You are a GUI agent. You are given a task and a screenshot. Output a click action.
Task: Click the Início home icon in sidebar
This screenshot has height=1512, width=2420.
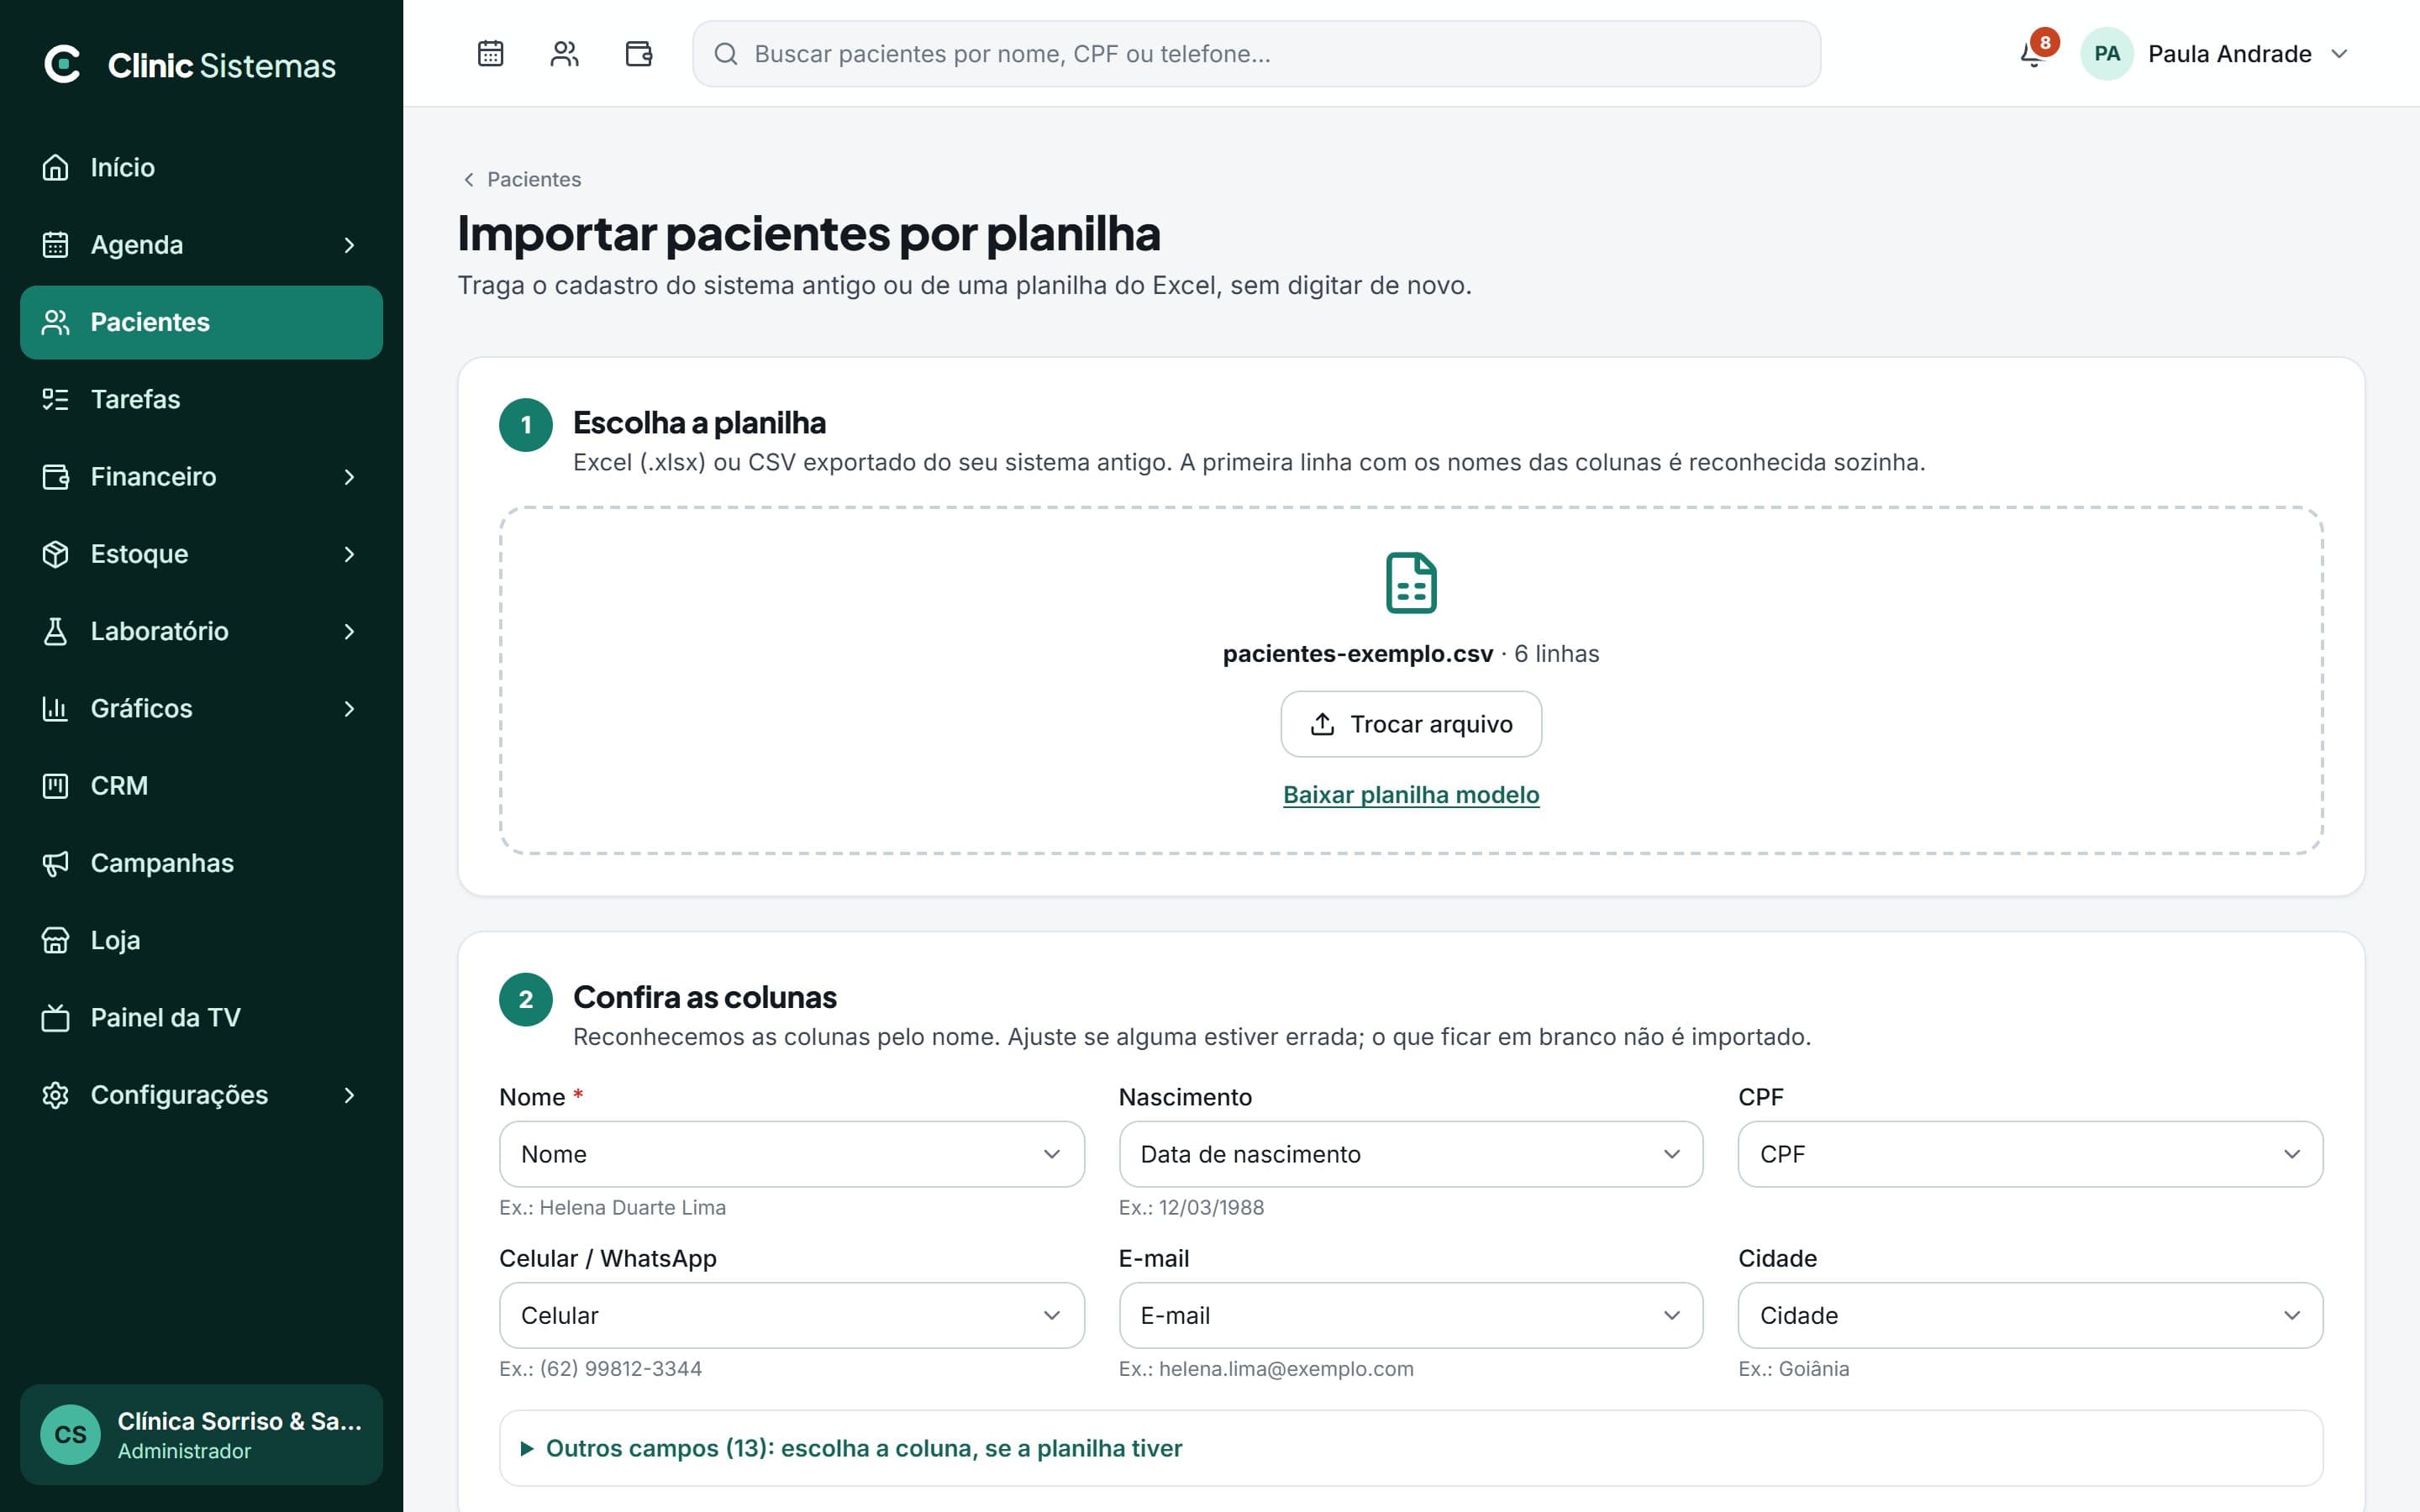[56, 167]
